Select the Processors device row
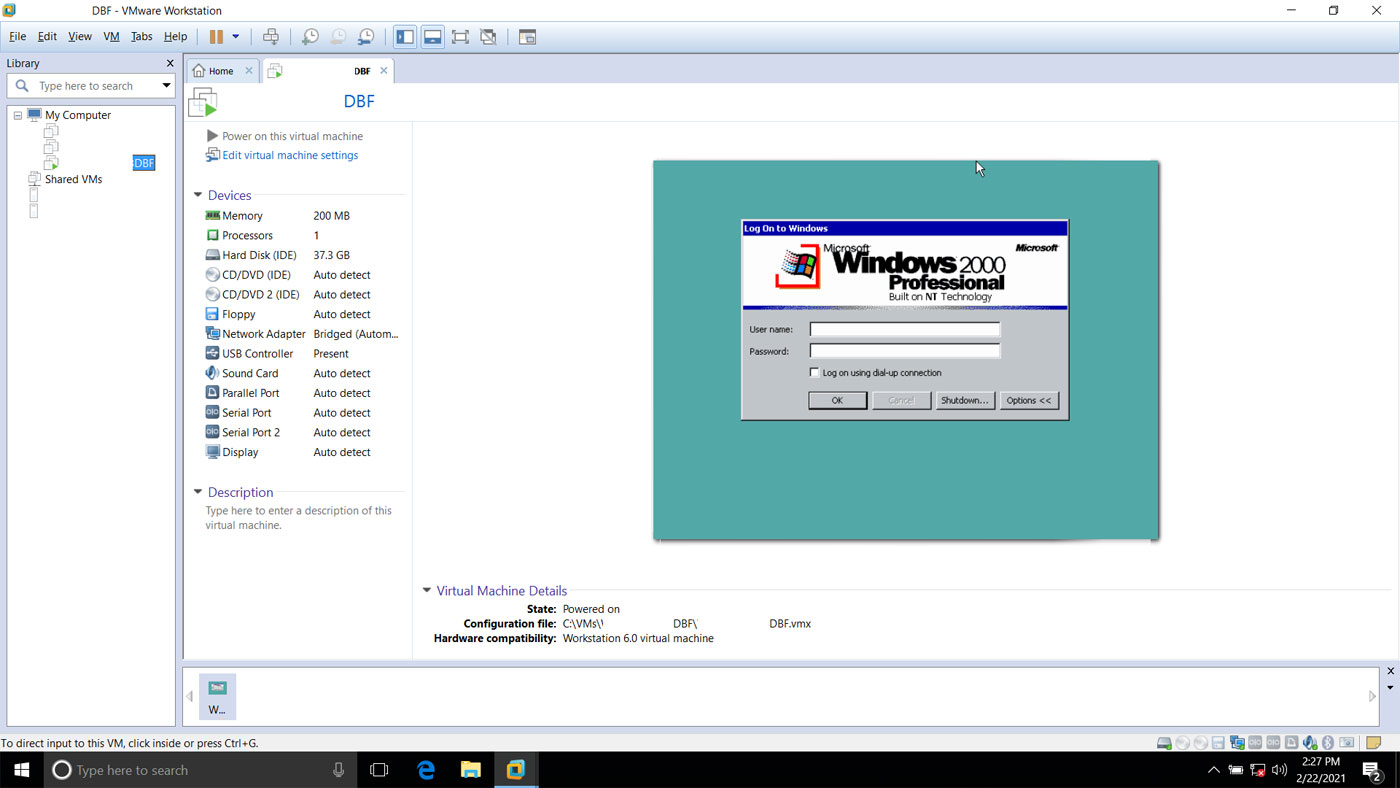 coord(302,235)
